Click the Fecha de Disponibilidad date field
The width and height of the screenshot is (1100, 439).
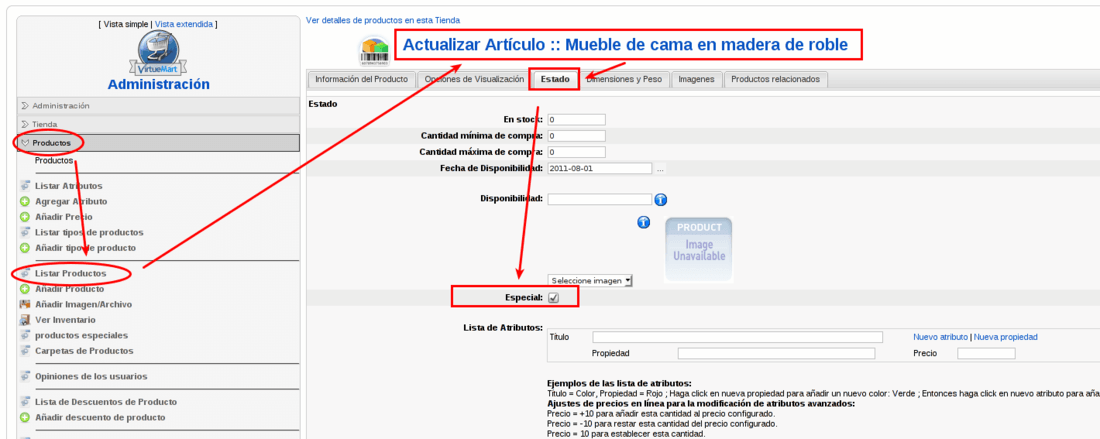pos(600,169)
